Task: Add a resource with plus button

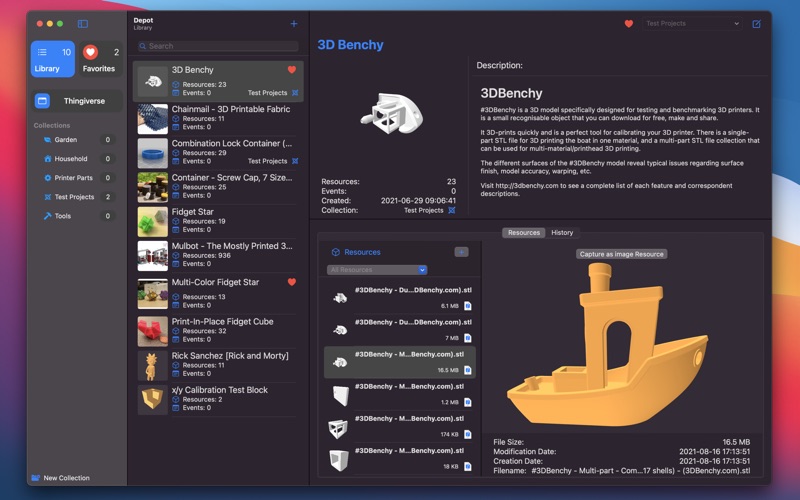Action: [x=461, y=252]
